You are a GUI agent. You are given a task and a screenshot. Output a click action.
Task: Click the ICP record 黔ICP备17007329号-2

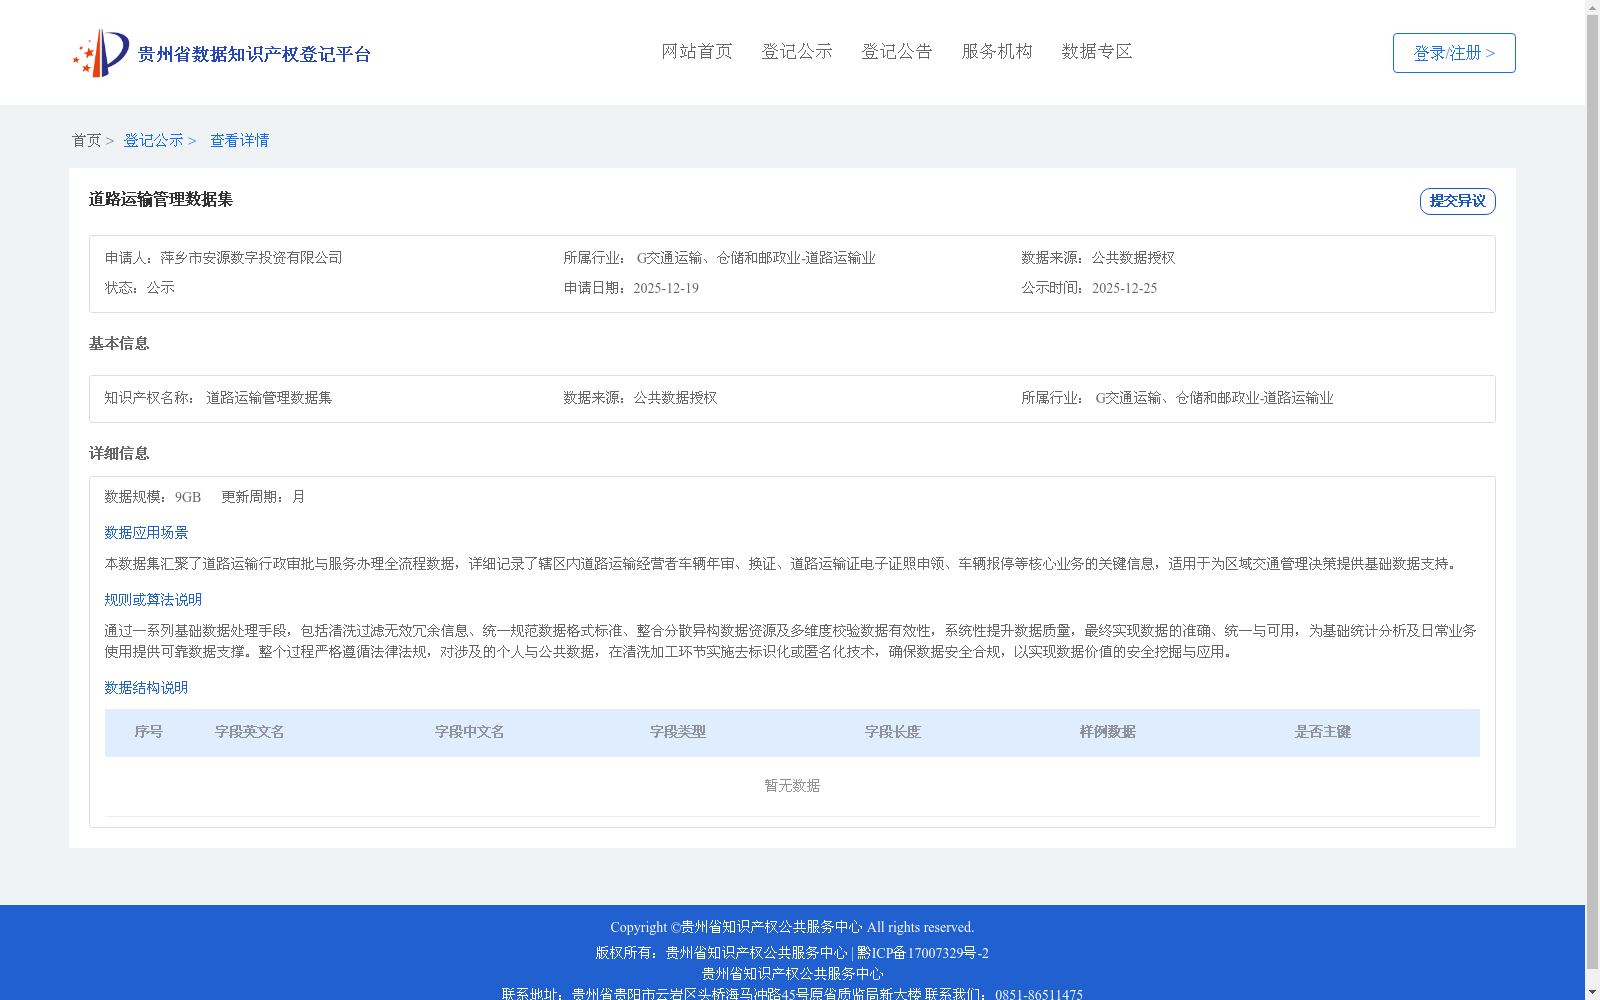click(x=923, y=953)
